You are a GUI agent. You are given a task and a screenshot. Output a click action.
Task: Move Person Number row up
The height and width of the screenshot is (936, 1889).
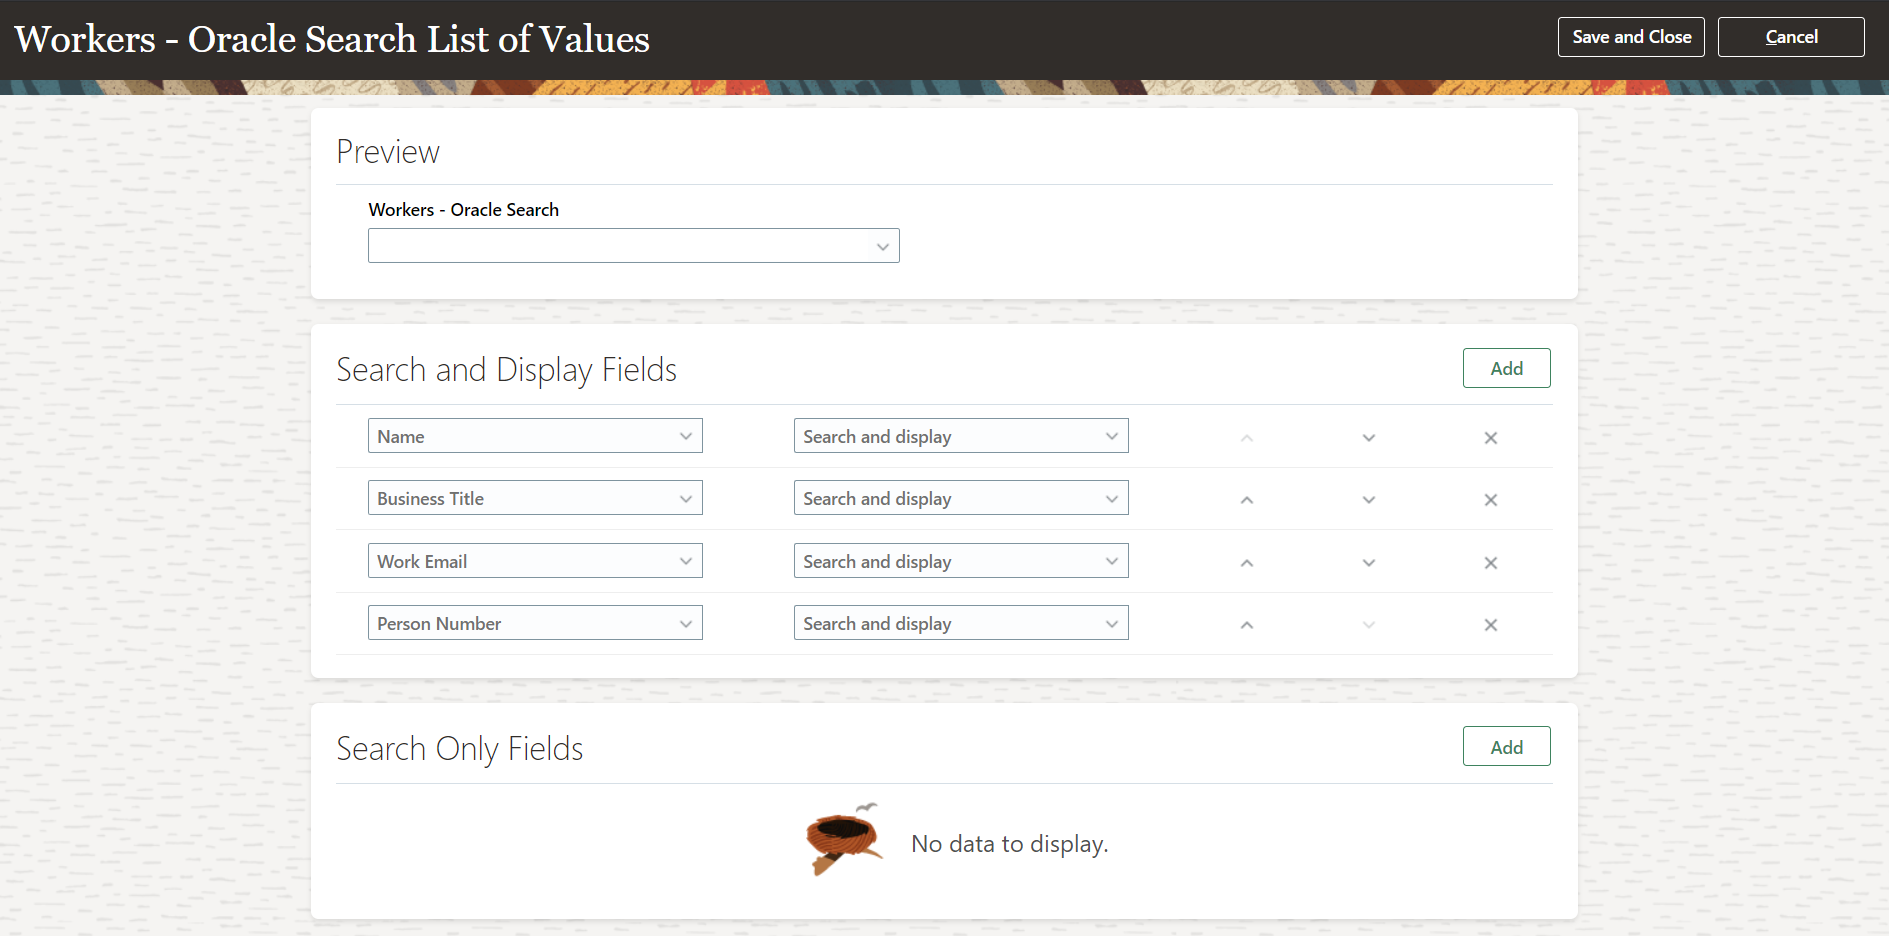pos(1247,625)
